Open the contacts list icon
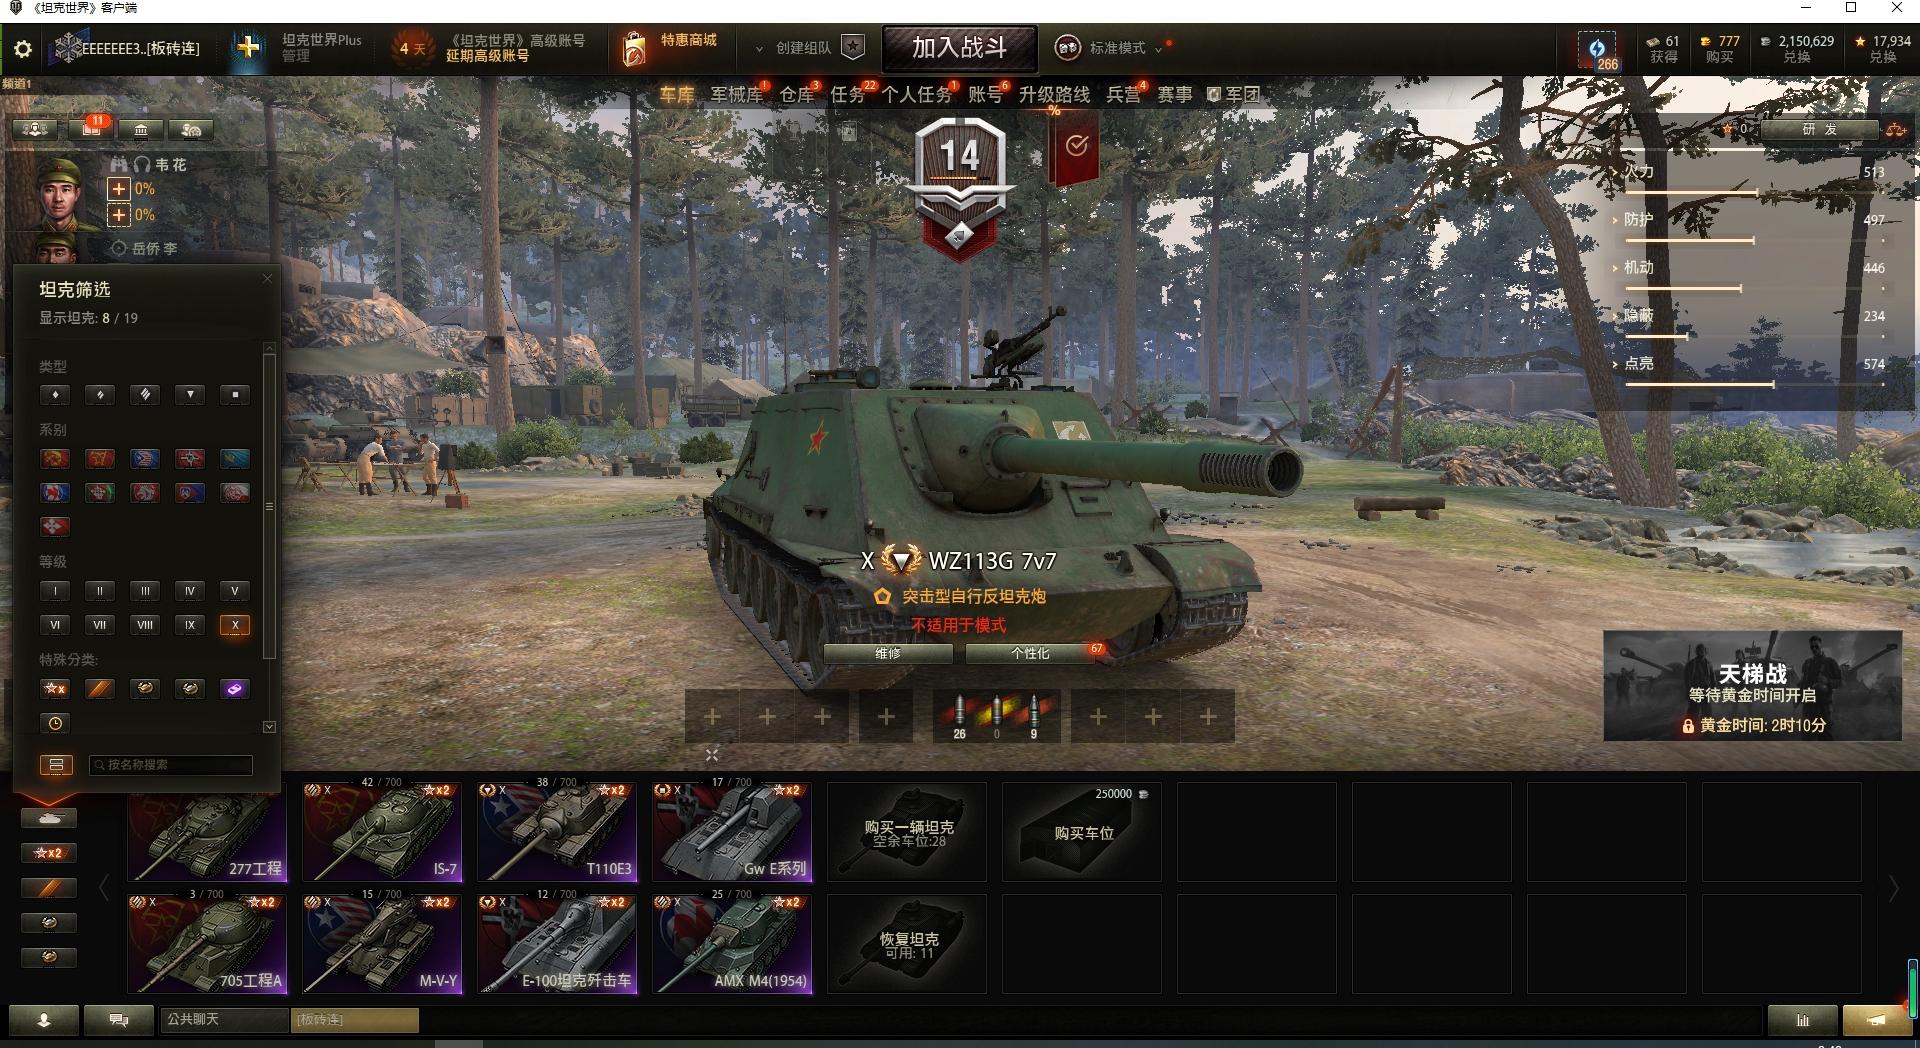 43,1020
